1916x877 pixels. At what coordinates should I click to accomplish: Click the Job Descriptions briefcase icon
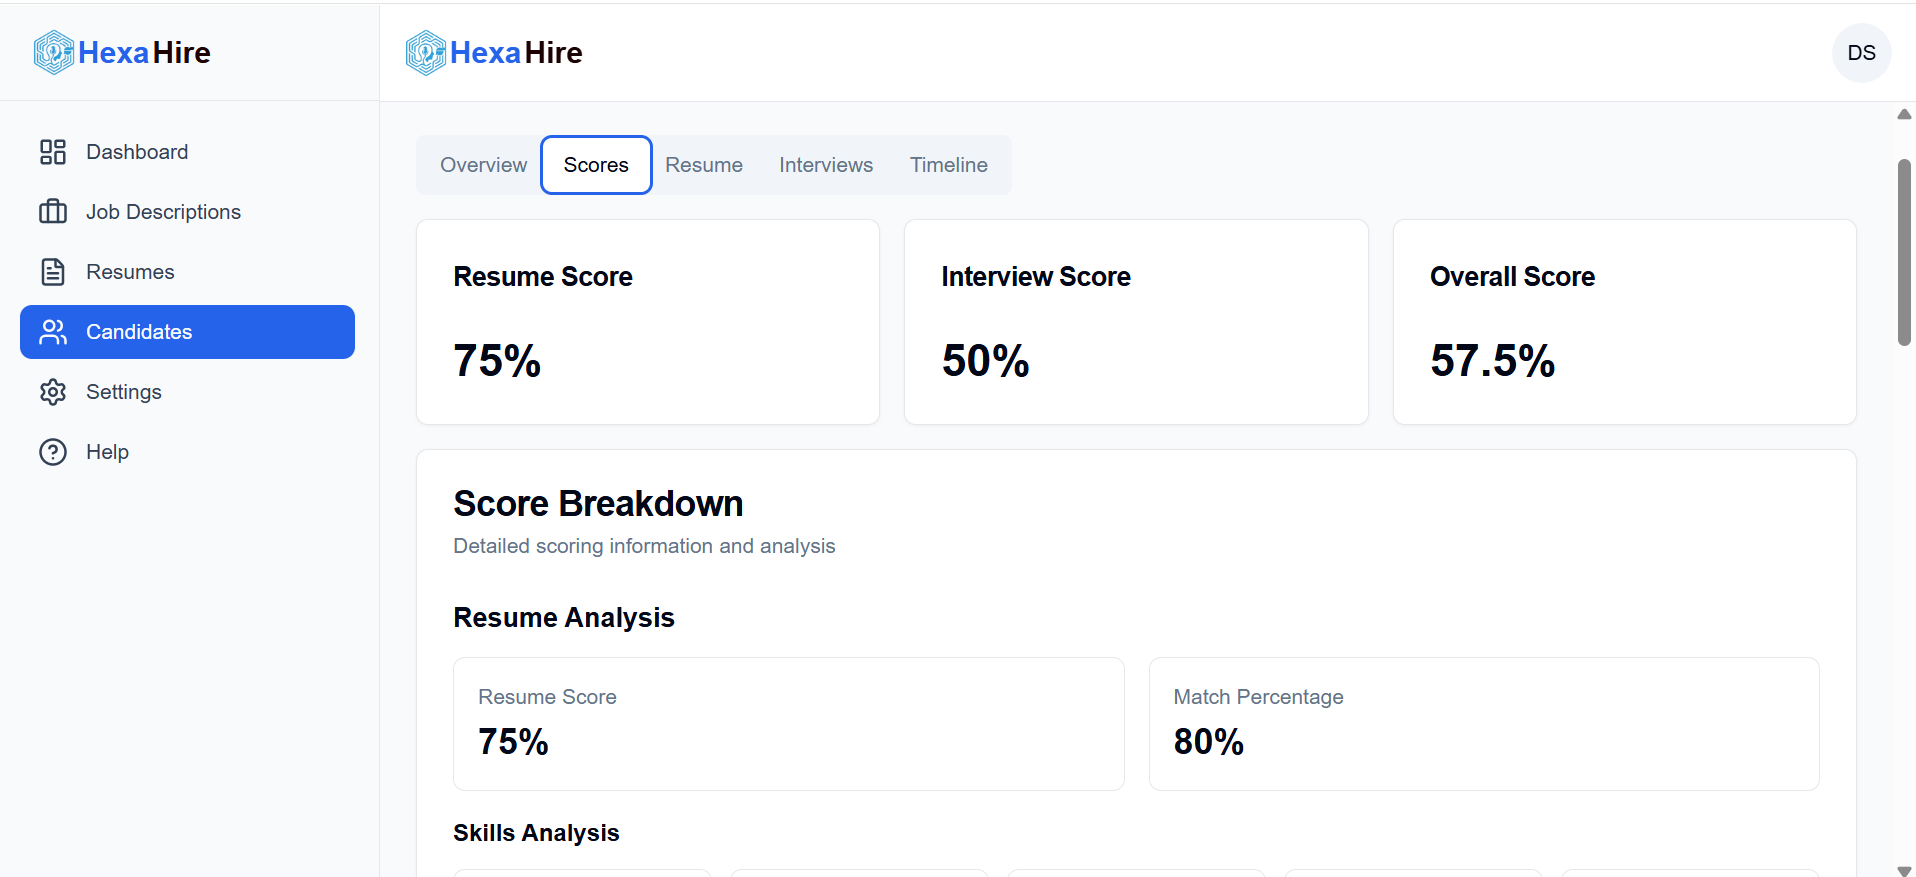click(52, 211)
